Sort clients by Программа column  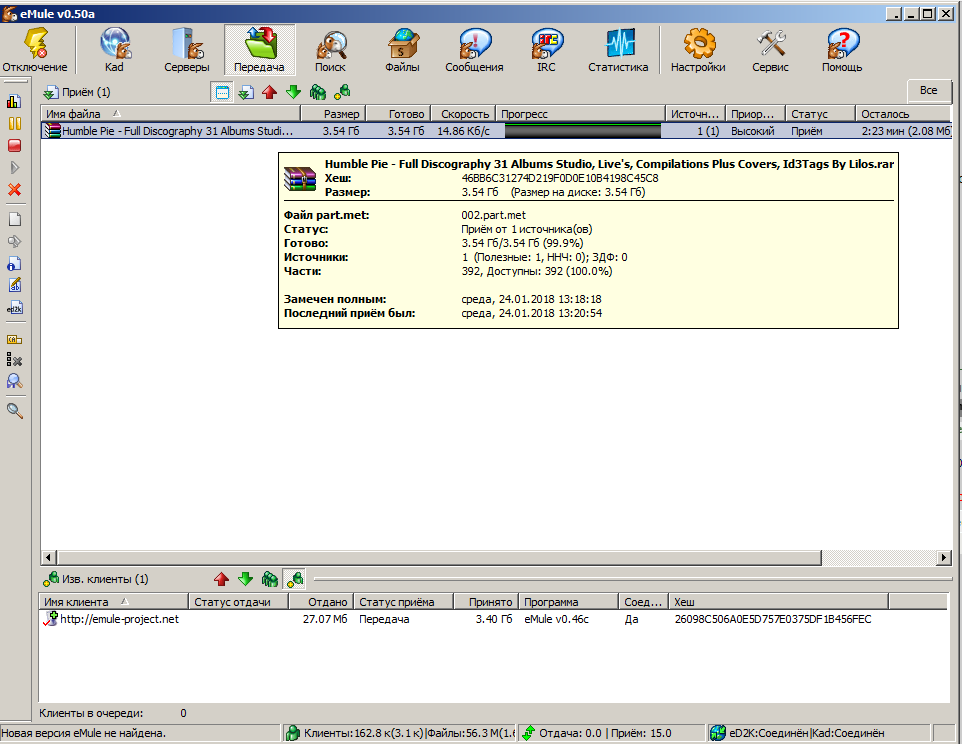(x=568, y=602)
